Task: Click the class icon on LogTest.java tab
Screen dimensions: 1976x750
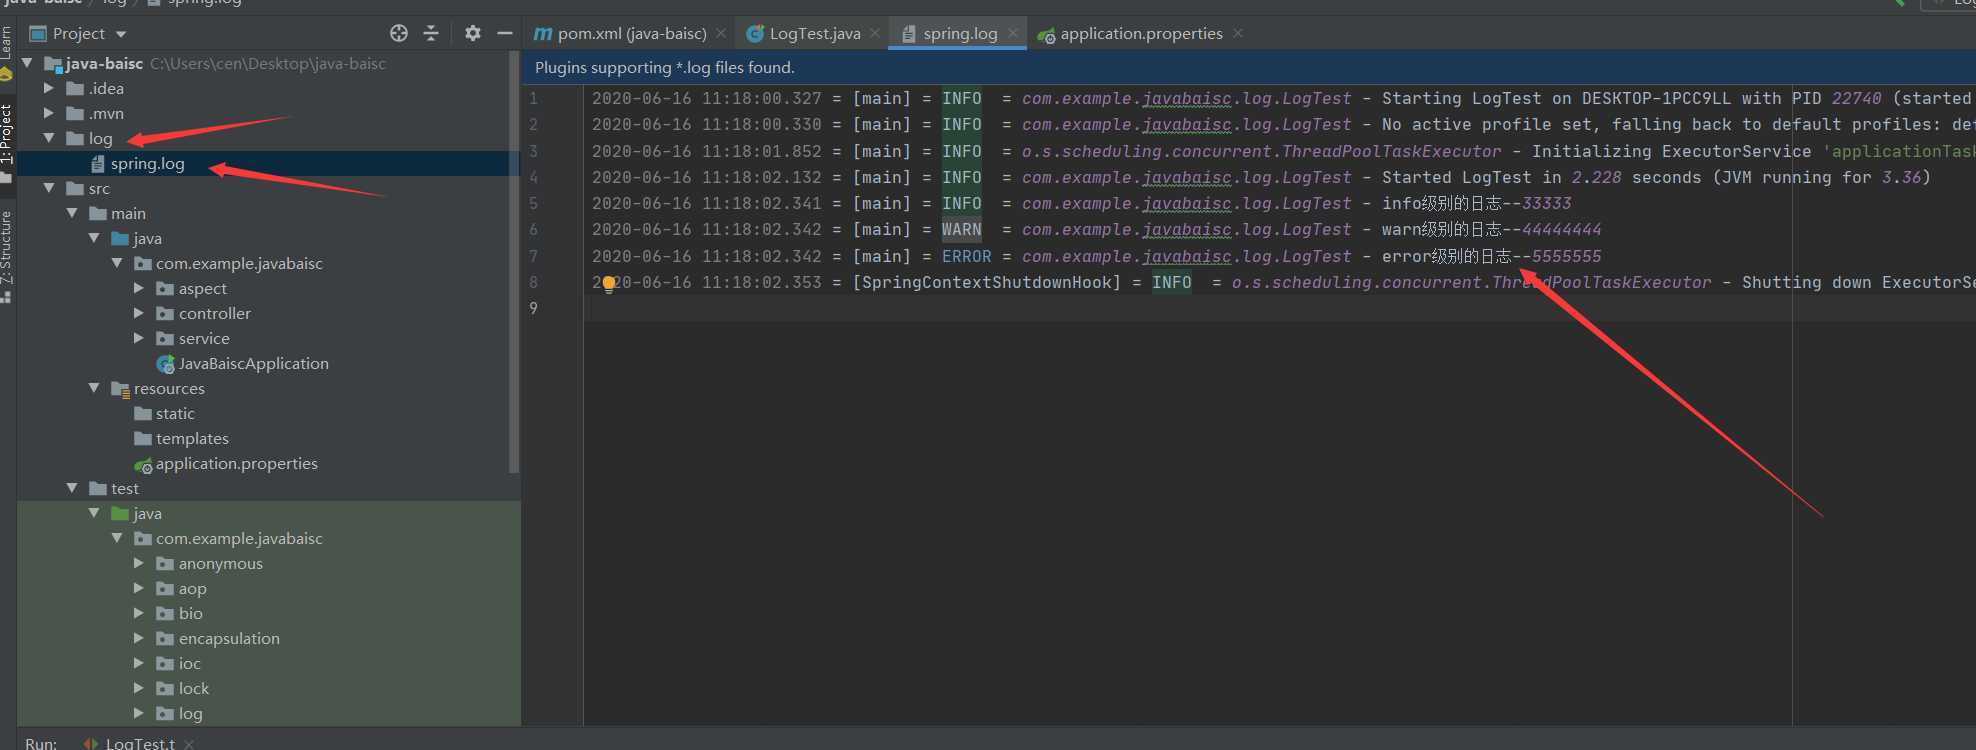Action: (756, 33)
